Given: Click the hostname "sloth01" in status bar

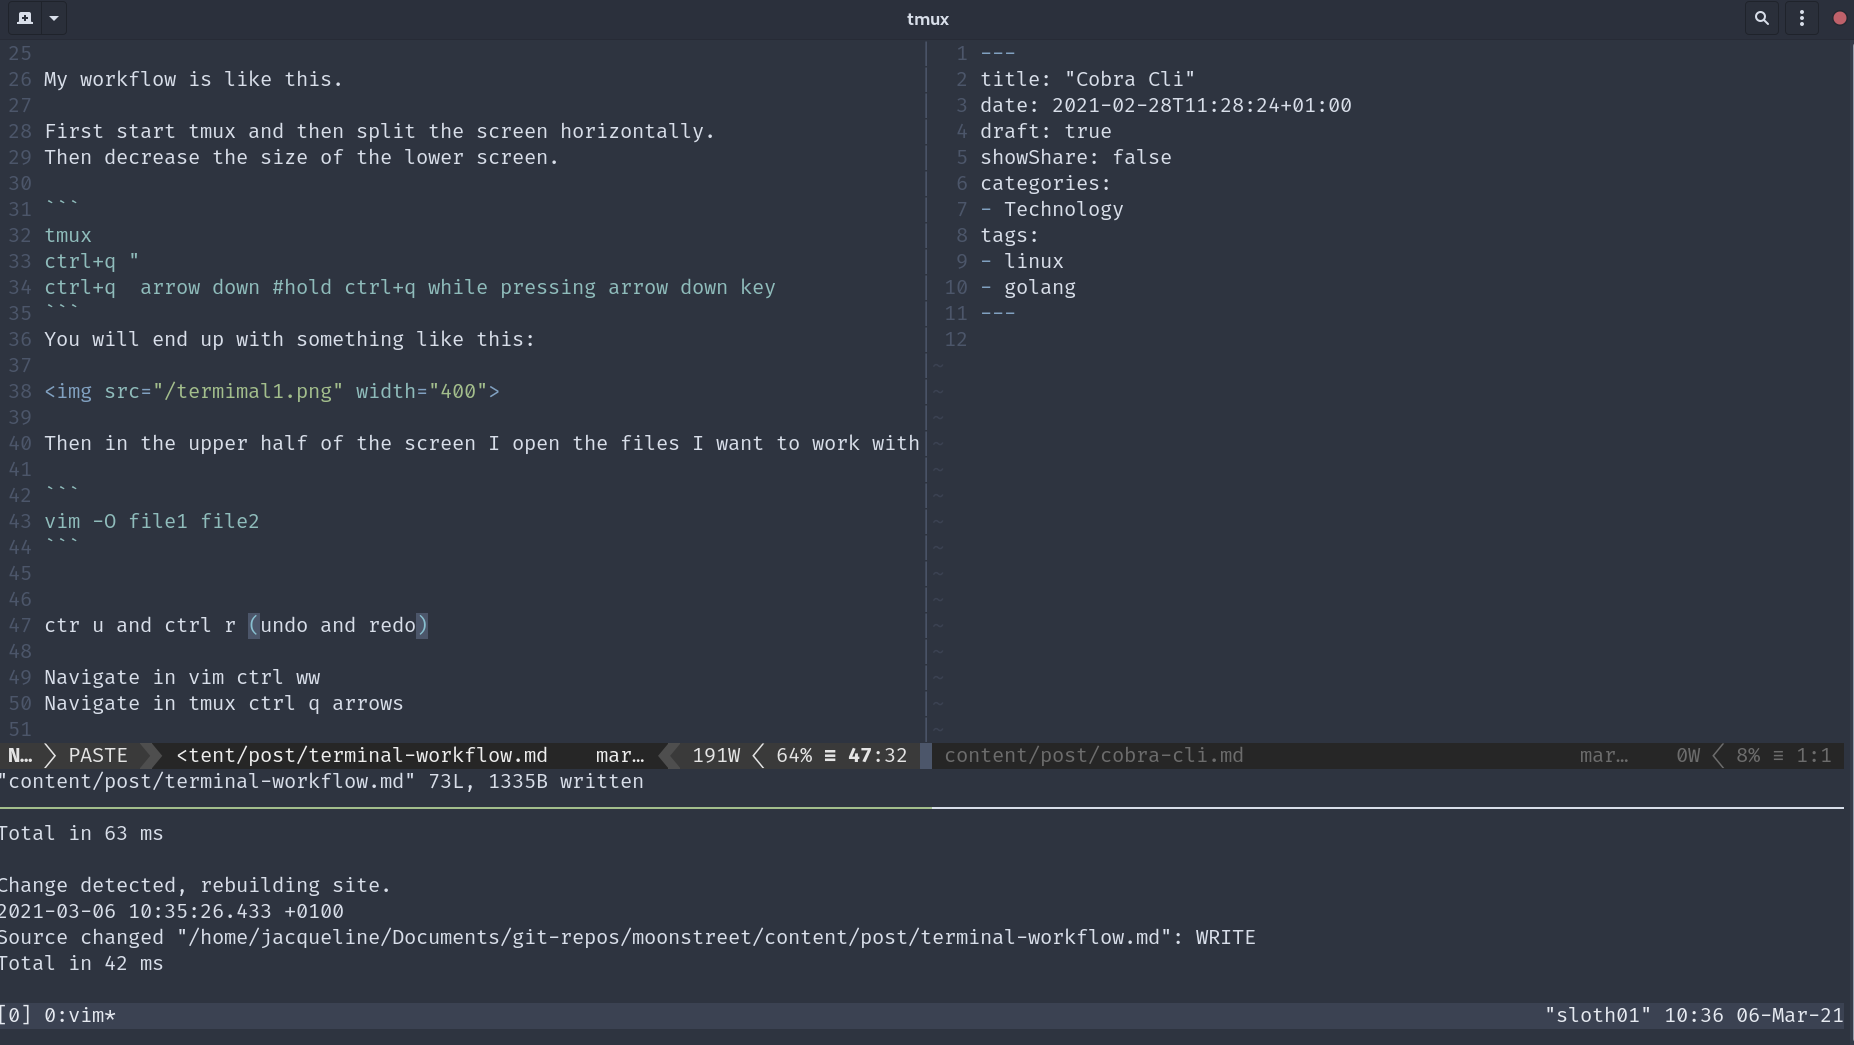Looking at the screenshot, I should click(x=1598, y=1015).
